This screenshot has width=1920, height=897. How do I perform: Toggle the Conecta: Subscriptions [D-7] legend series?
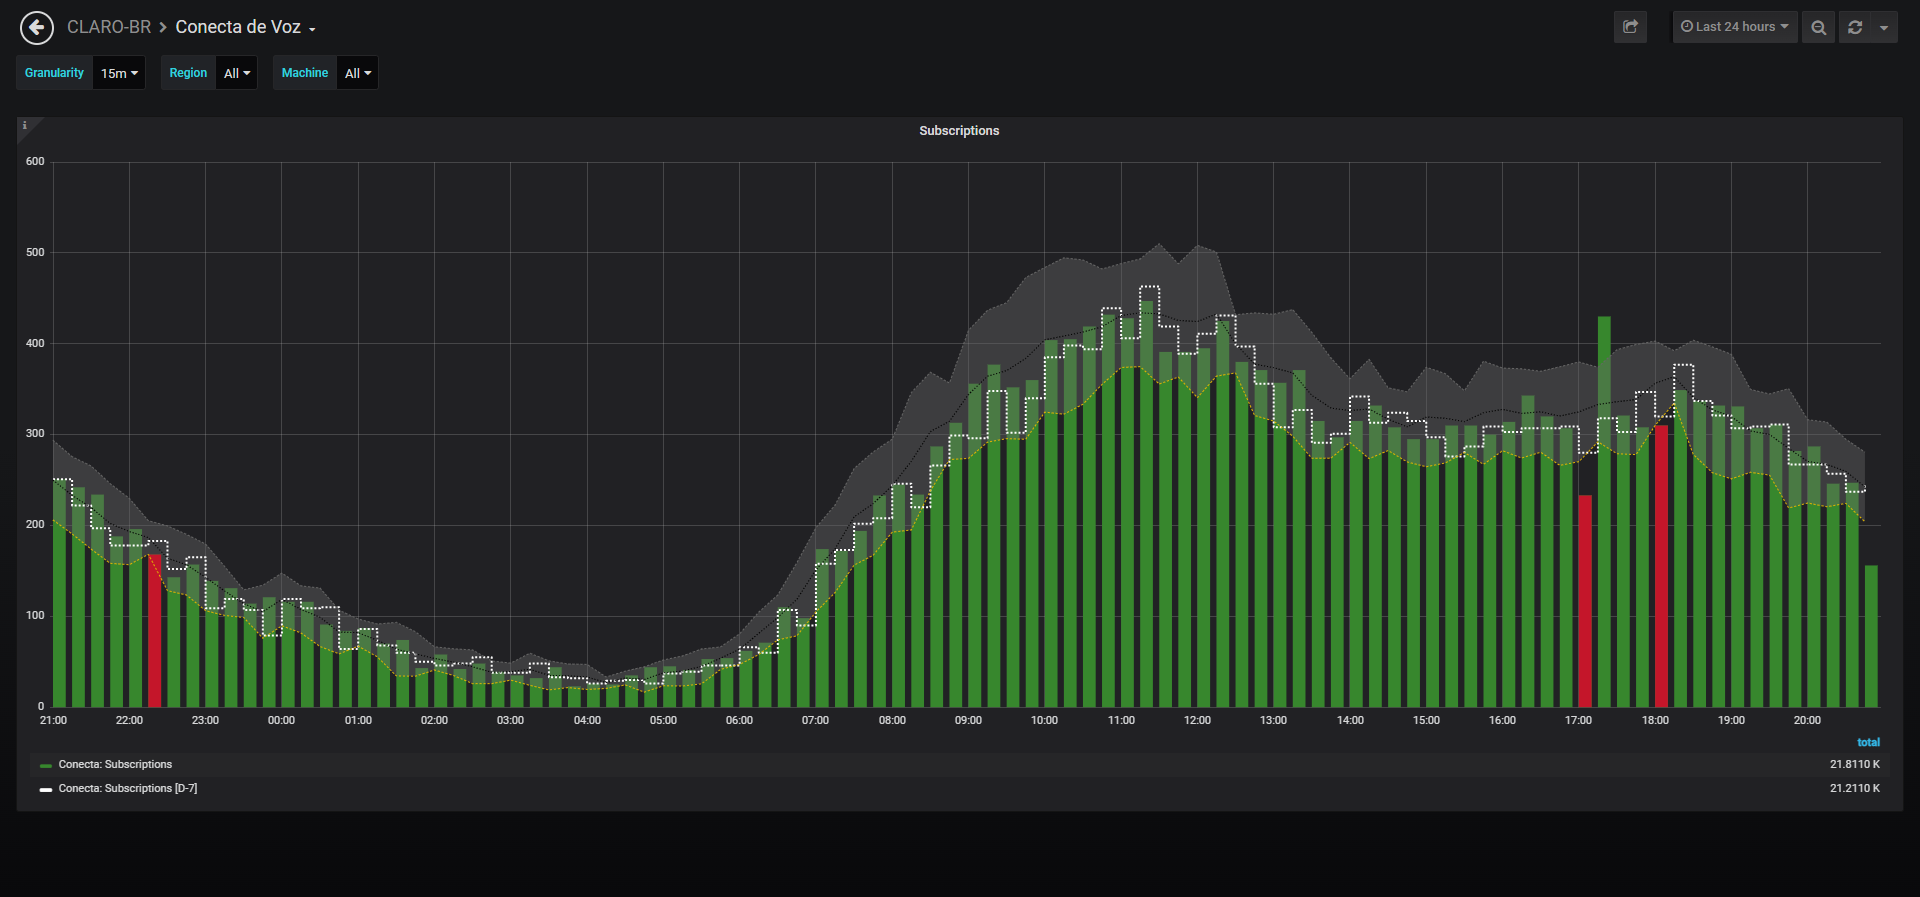click(128, 789)
